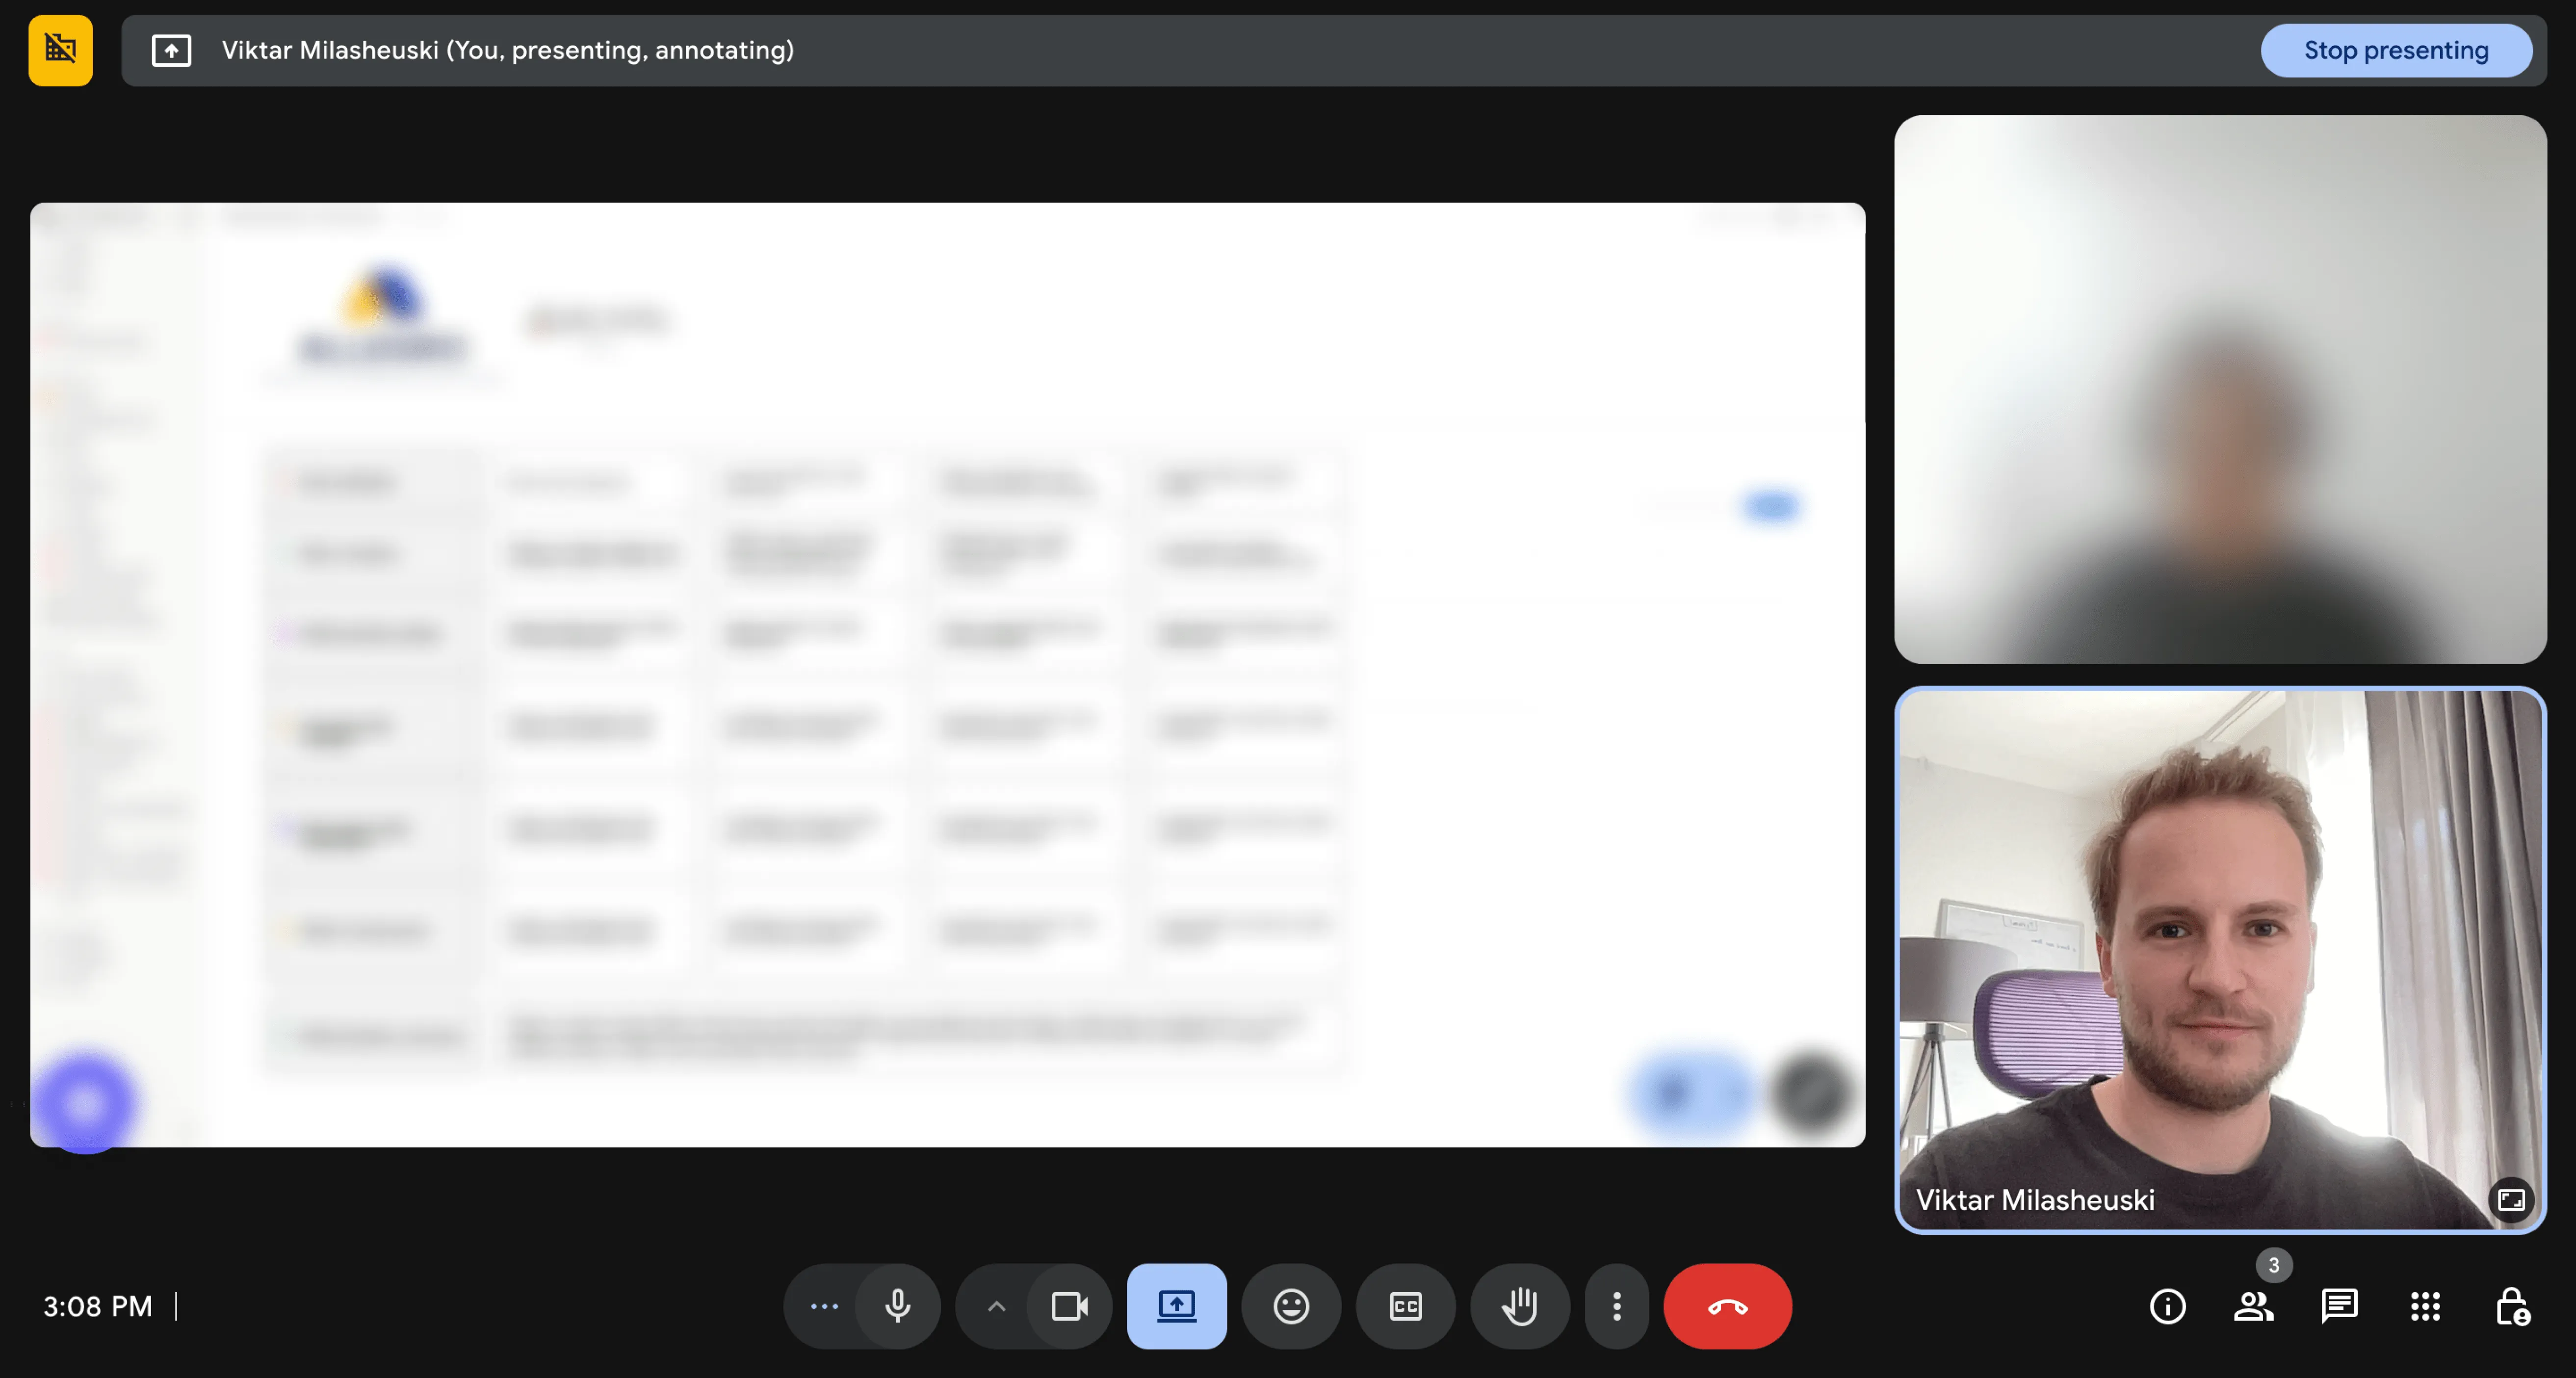Toggle the screen presenting button
2576x1378 pixels.
pyautogui.click(x=1176, y=1306)
